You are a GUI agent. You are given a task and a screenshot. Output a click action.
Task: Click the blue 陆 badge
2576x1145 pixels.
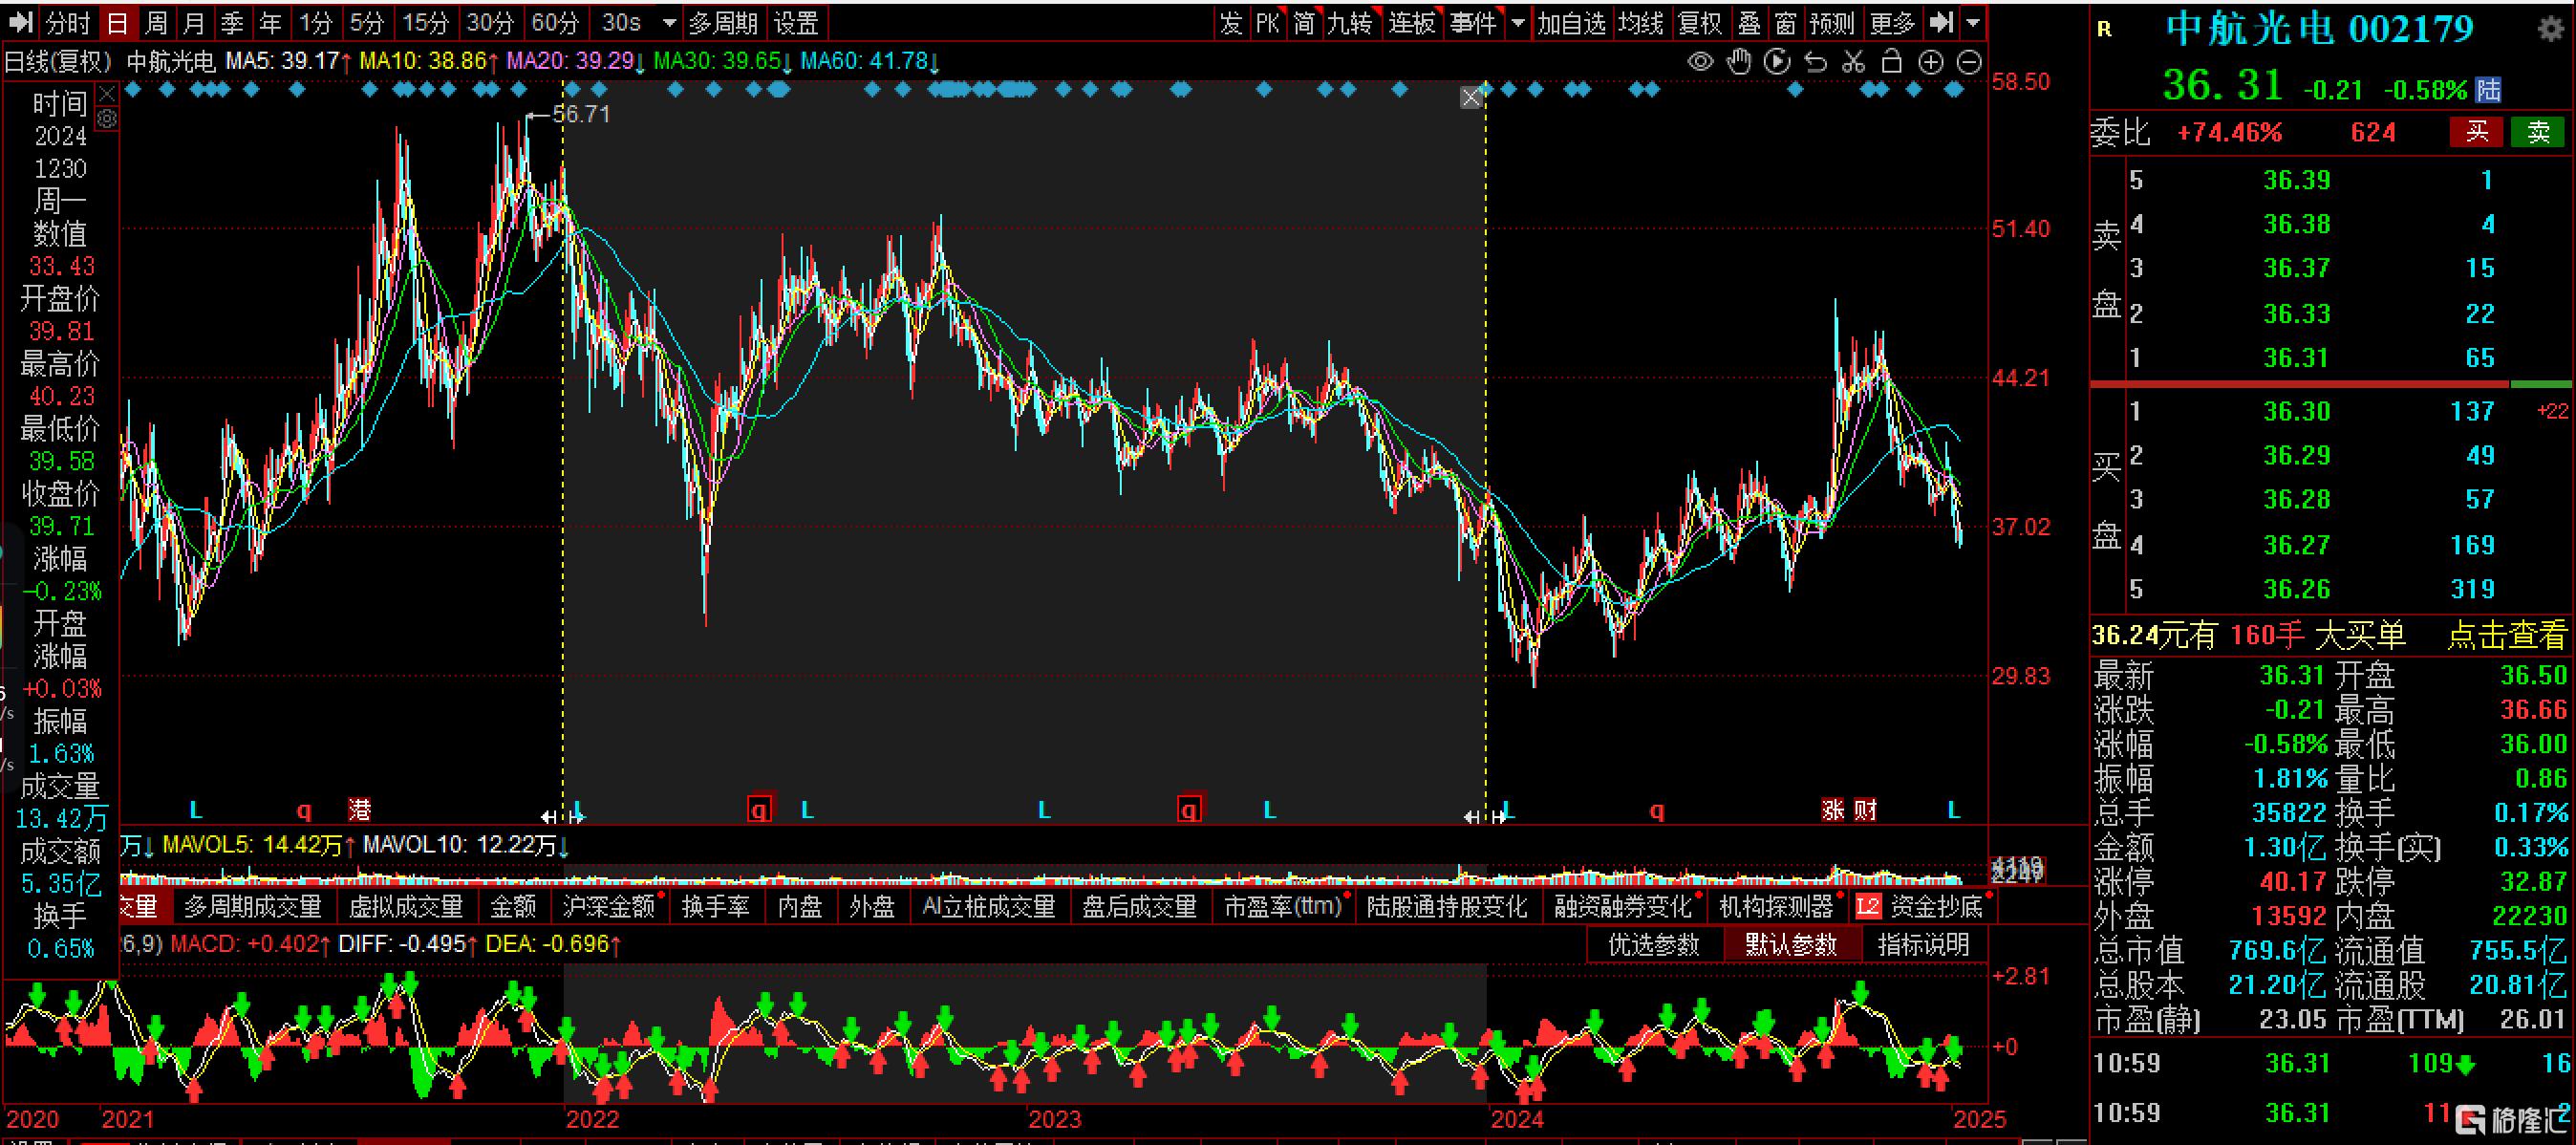[2489, 90]
